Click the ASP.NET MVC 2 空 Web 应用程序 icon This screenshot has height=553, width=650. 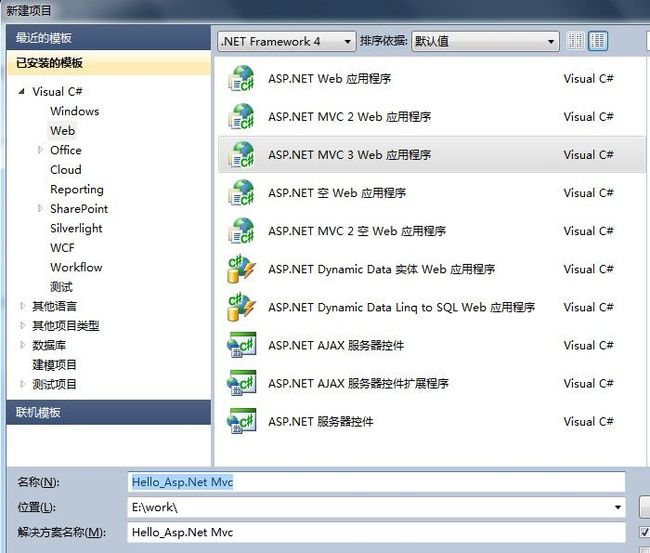pyautogui.click(x=241, y=231)
